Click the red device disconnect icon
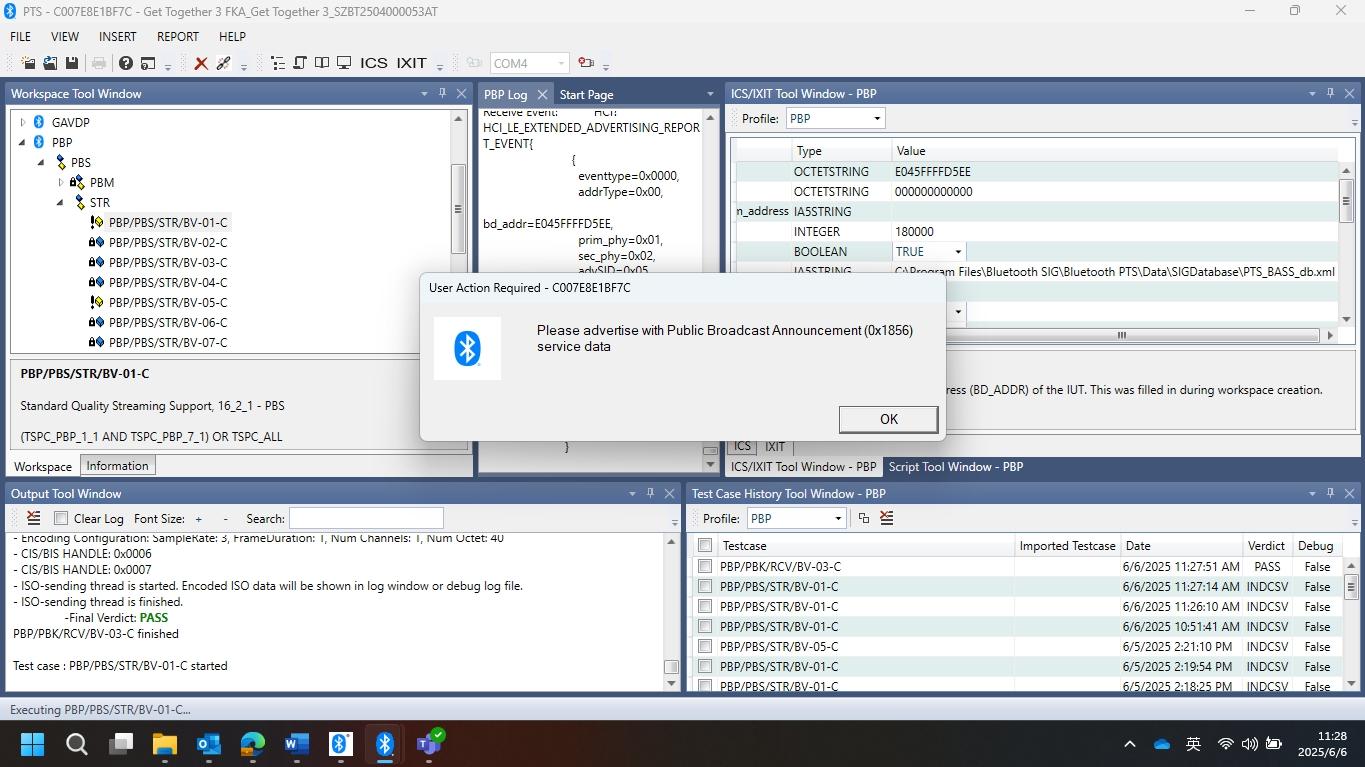Screen dimensions: 1365x767 coord(586,63)
